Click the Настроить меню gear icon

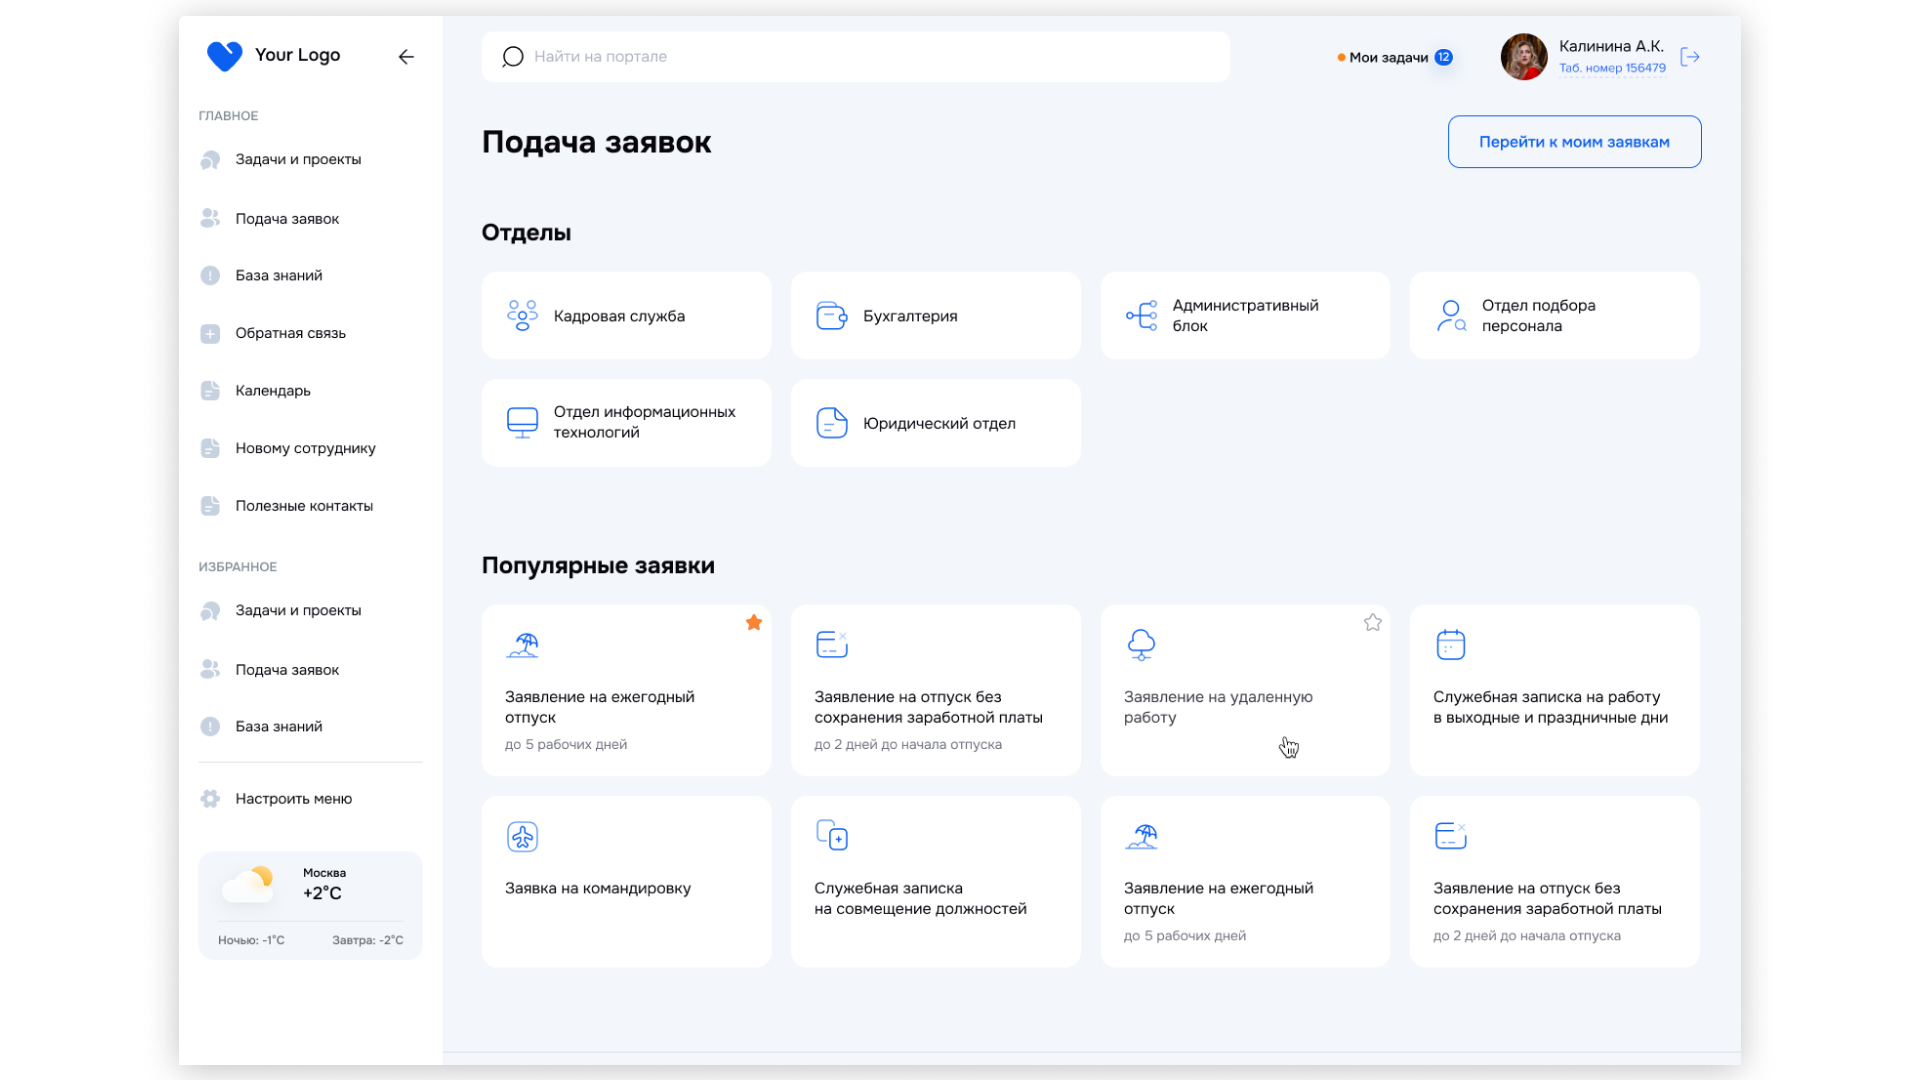click(x=210, y=799)
